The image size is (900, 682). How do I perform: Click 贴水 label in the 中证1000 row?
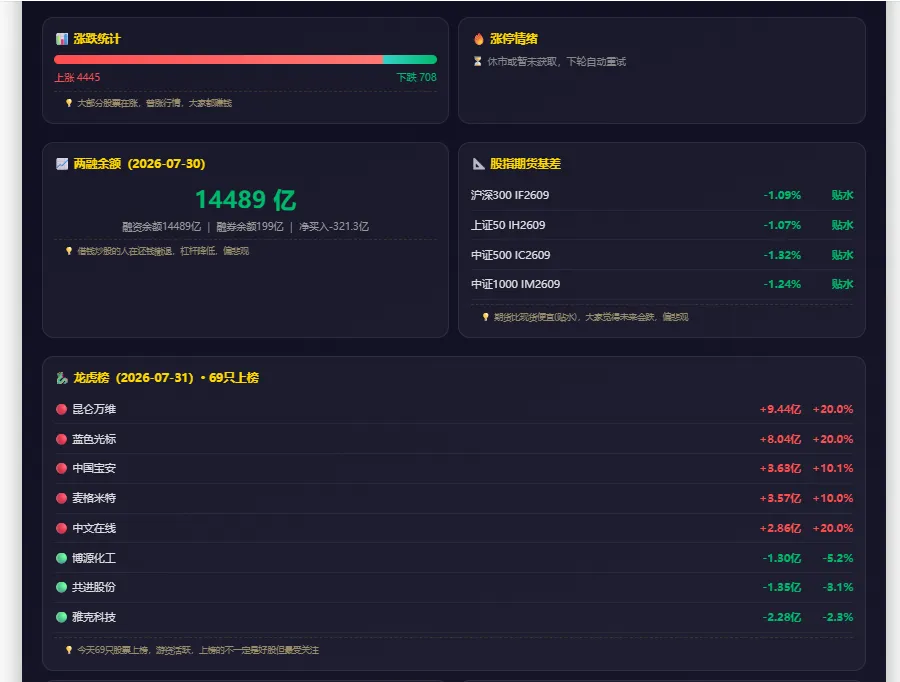coord(843,284)
